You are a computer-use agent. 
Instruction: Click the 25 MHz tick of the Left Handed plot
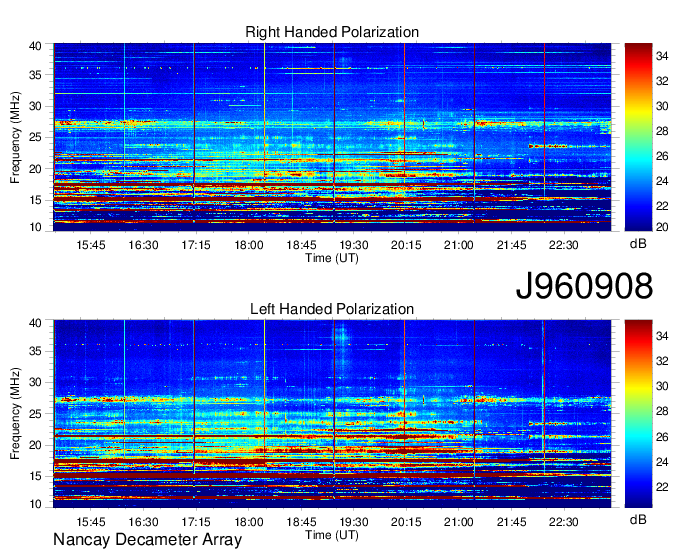[x=35, y=414]
